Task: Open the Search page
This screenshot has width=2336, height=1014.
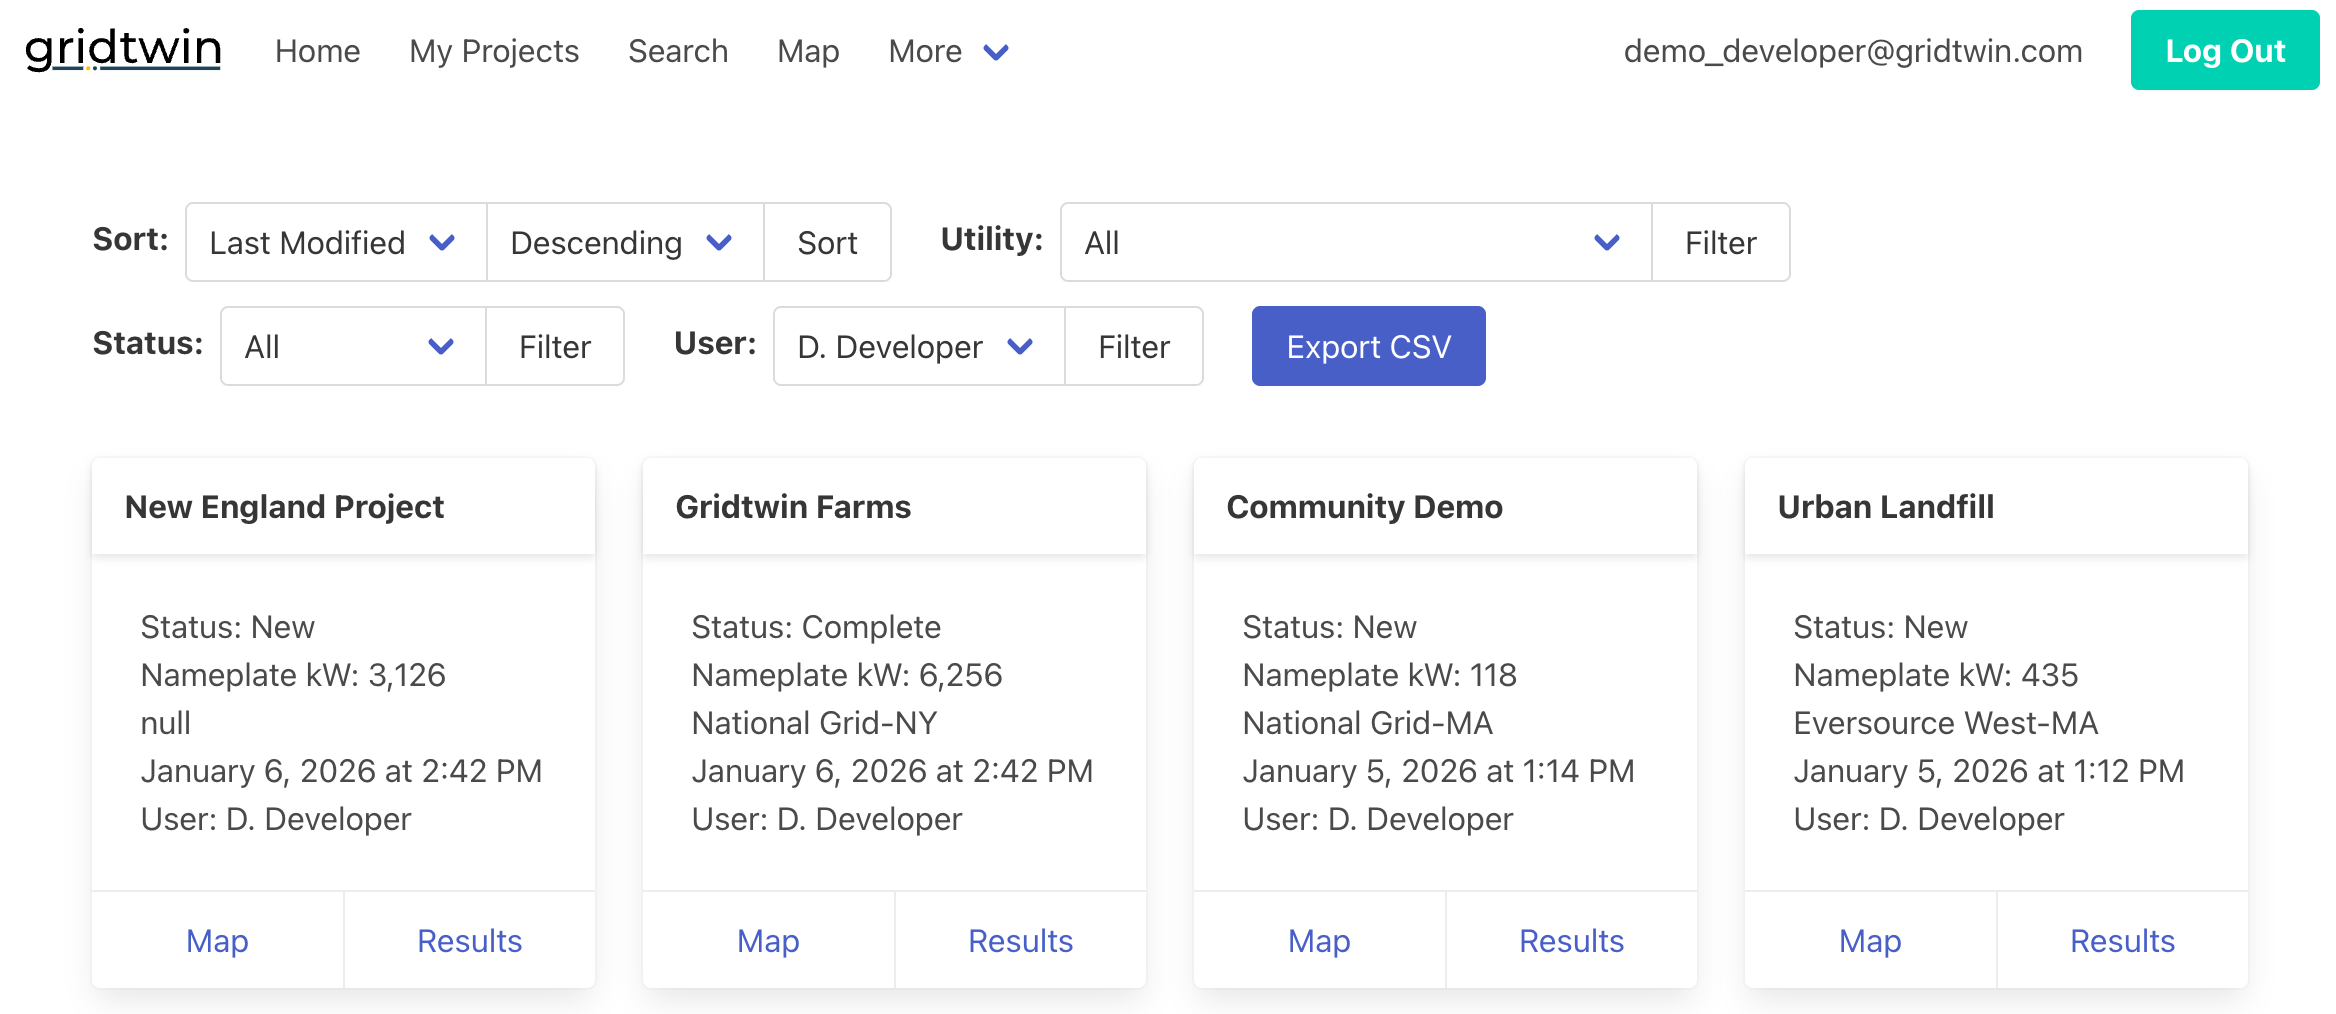Action: (x=677, y=51)
